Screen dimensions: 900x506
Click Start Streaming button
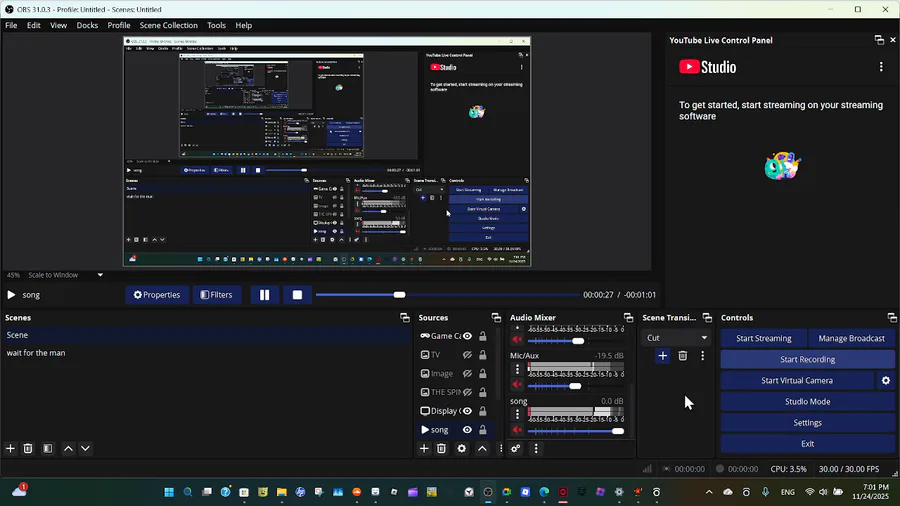pyautogui.click(x=763, y=338)
